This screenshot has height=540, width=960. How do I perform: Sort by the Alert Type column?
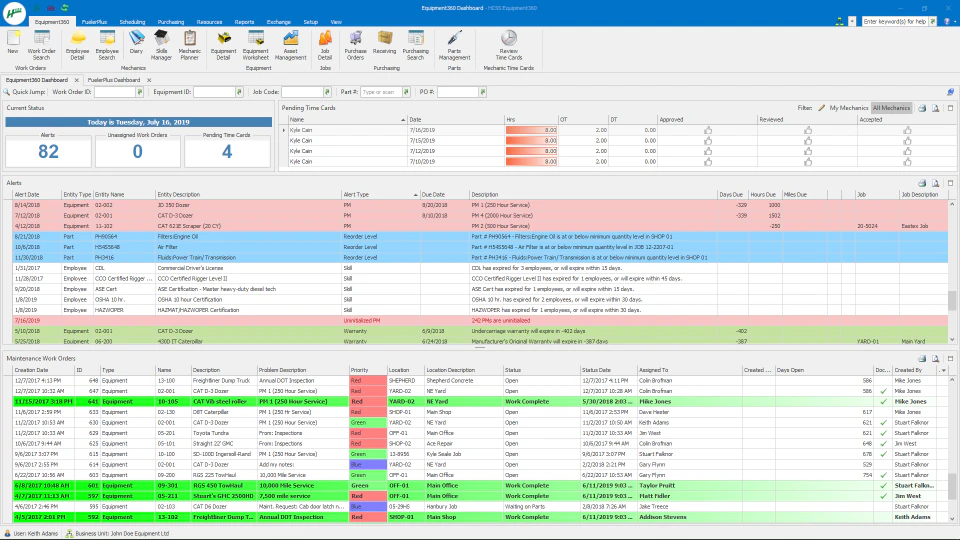point(380,195)
